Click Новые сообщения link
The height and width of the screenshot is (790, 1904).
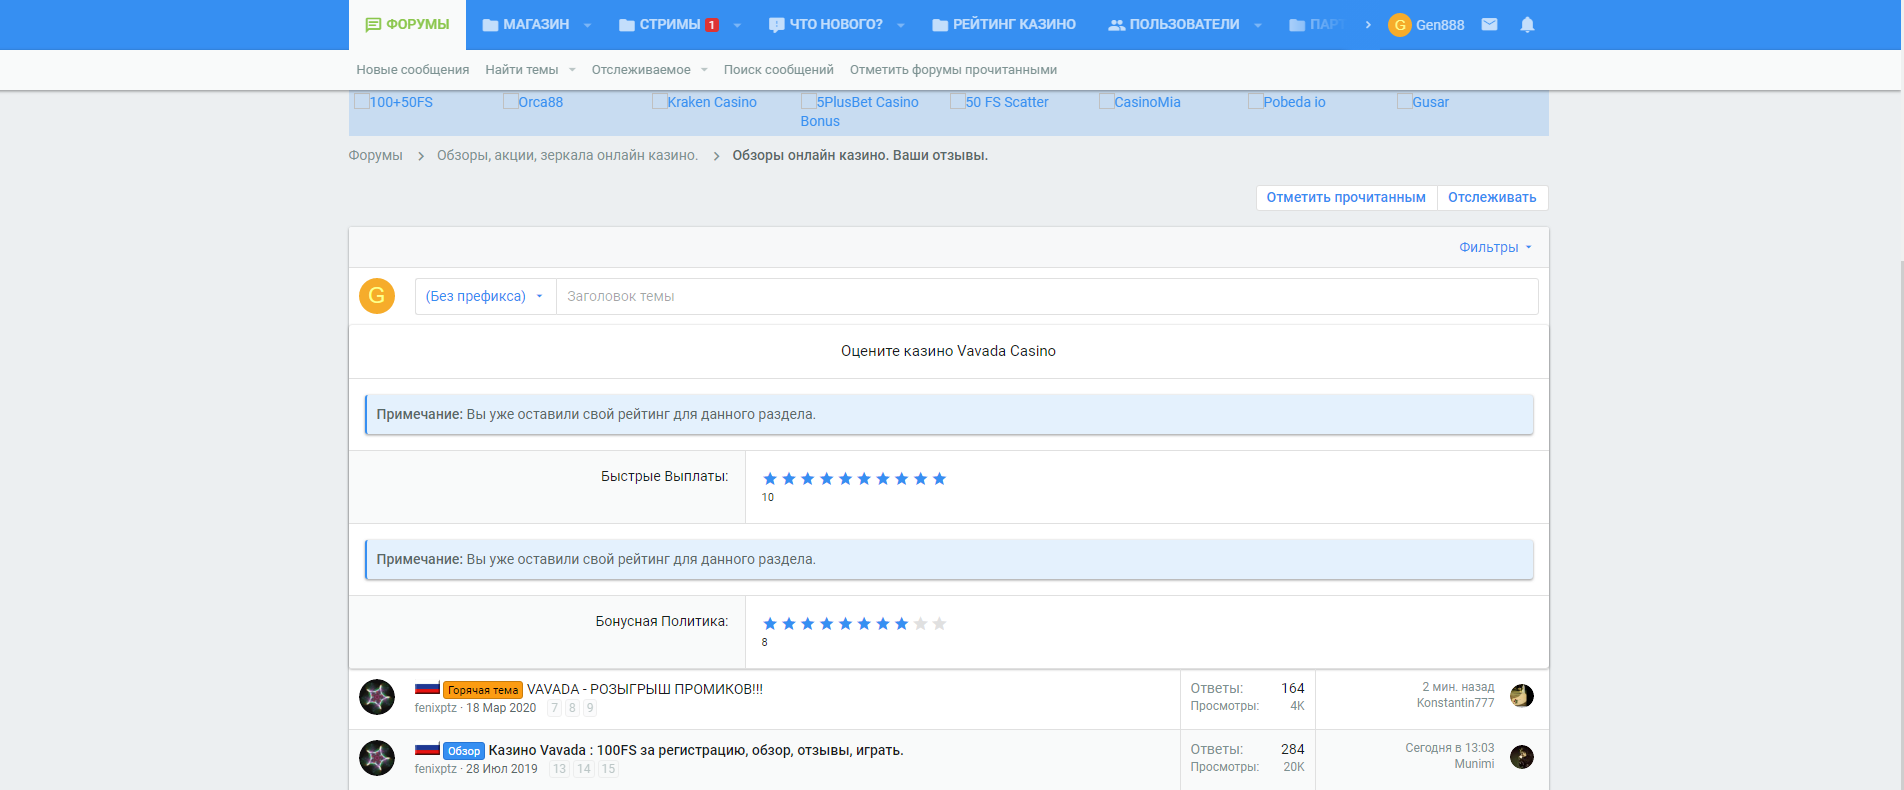tap(413, 70)
